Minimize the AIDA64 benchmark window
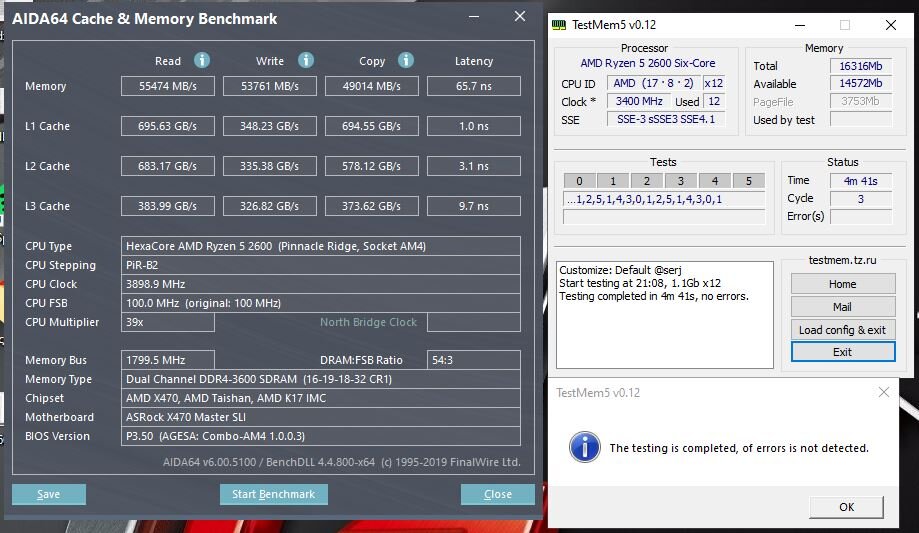 tap(474, 17)
